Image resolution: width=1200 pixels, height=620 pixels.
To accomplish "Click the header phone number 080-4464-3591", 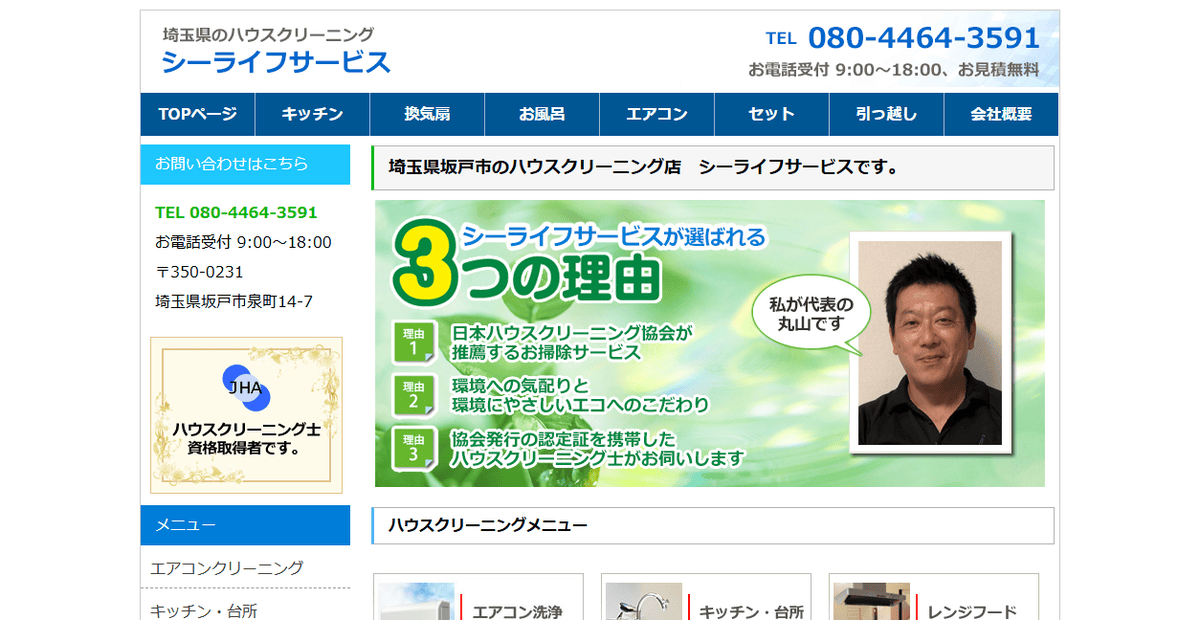I will 923,38.
